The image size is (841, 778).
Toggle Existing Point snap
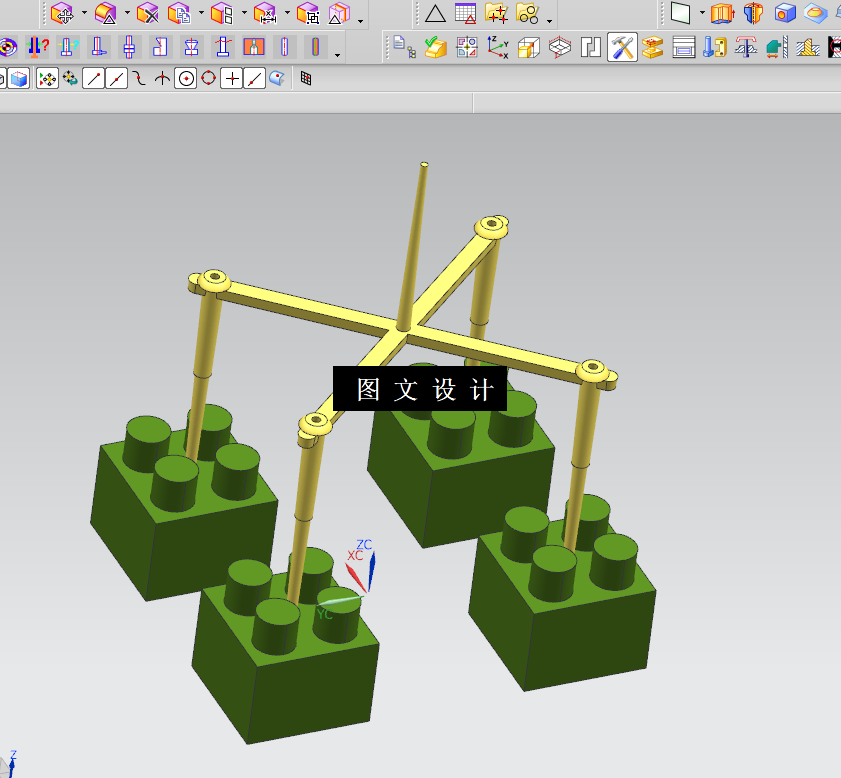[232, 79]
